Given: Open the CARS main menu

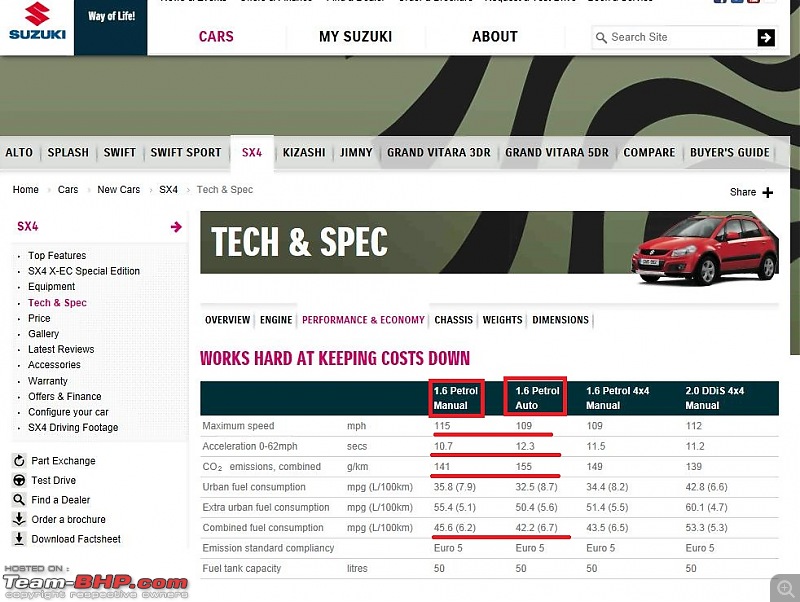Looking at the screenshot, I should [216, 37].
